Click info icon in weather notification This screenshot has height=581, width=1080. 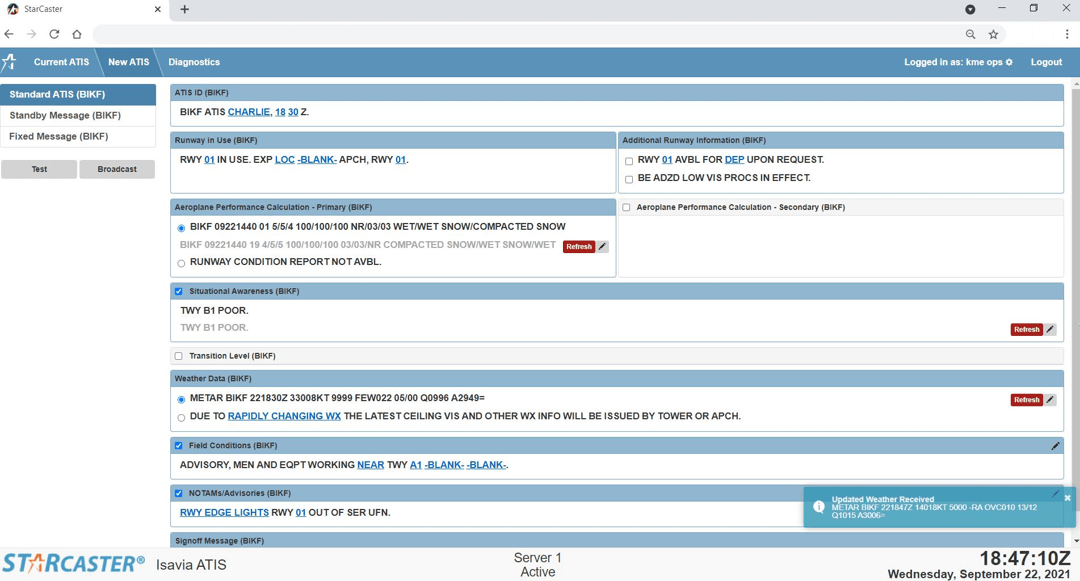819,507
